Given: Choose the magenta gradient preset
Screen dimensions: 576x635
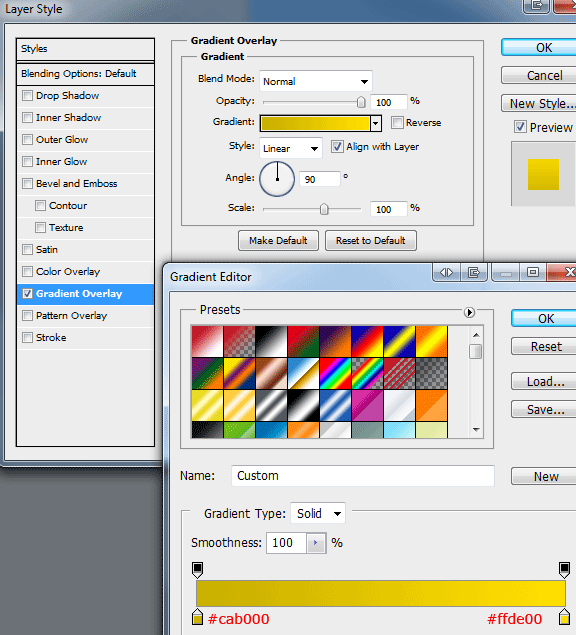Looking at the screenshot, I should coord(367,405).
